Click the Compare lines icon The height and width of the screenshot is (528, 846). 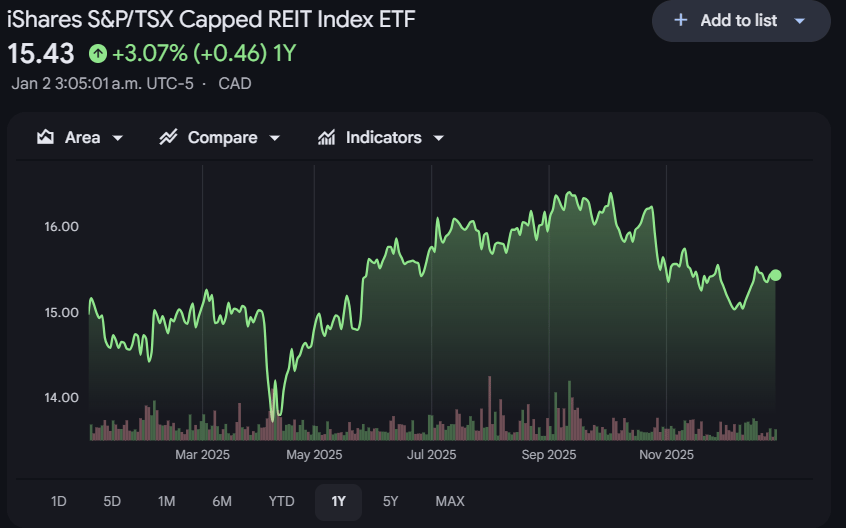point(168,138)
